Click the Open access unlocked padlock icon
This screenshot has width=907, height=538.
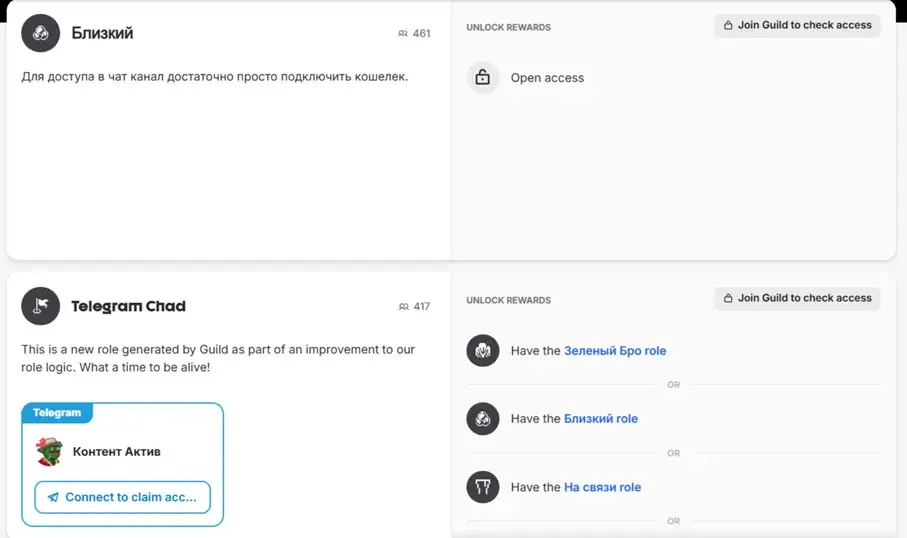click(482, 78)
